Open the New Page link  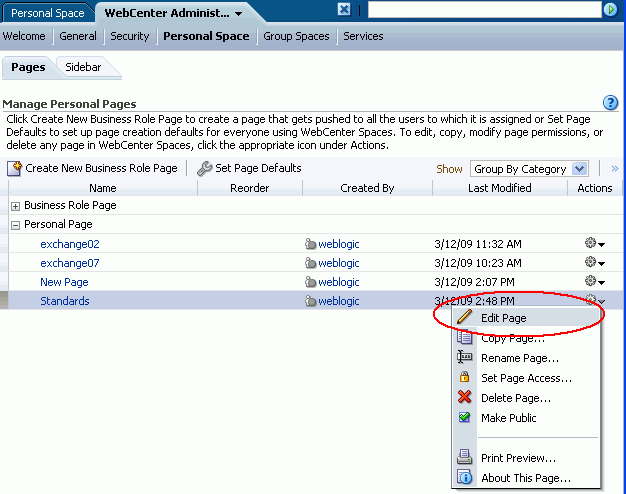(x=64, y=282)
